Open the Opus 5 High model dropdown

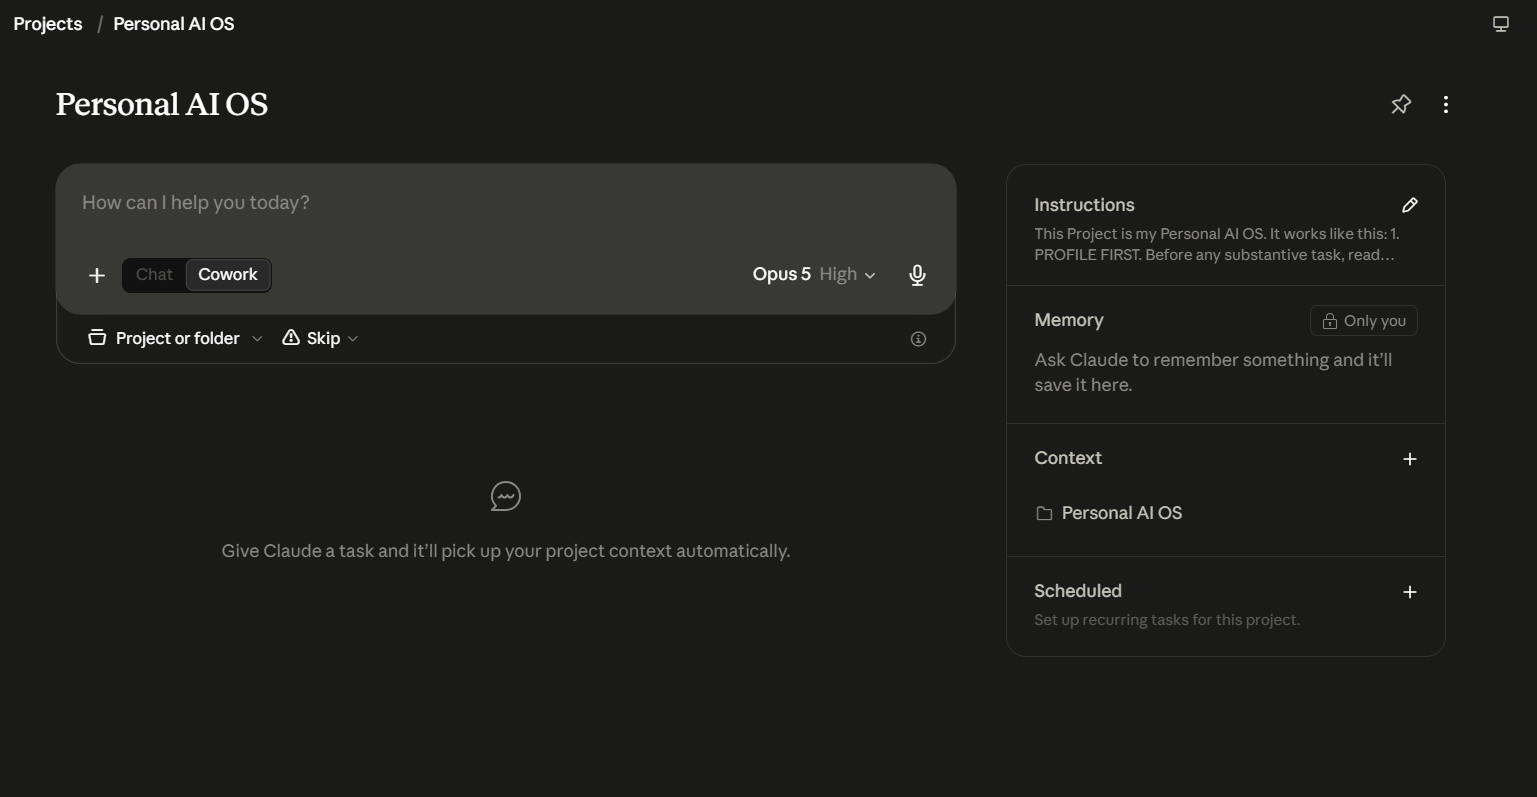[814, 275]
